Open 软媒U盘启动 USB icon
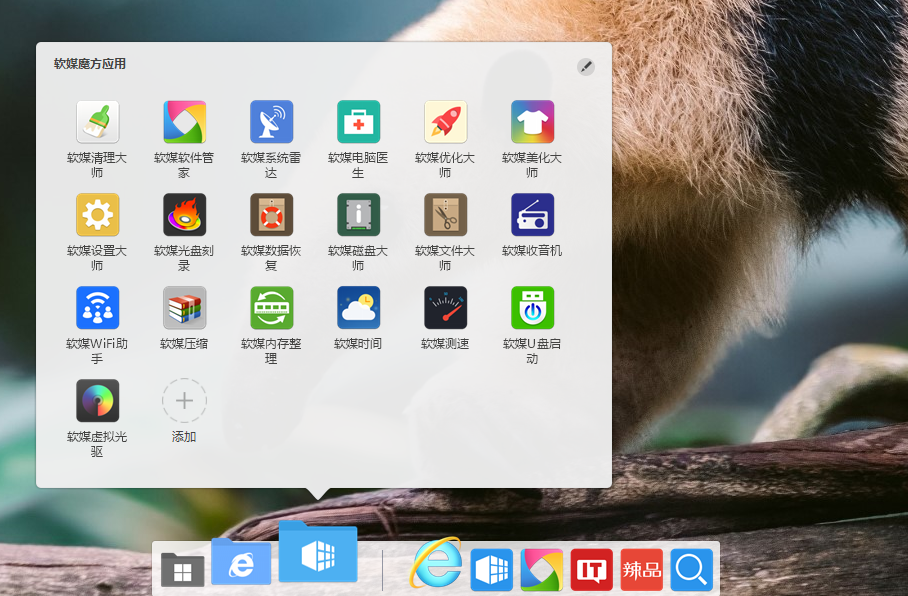 click(x=532, y=308)
